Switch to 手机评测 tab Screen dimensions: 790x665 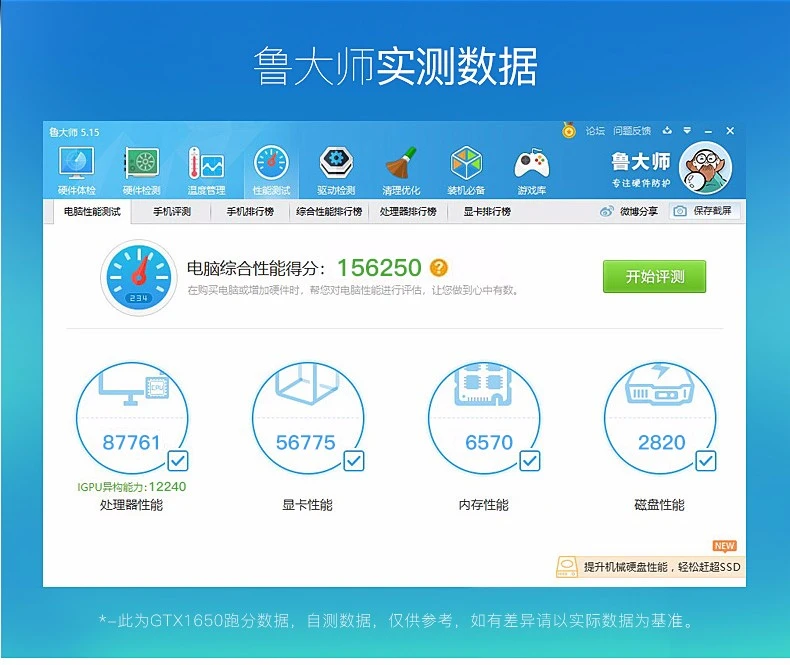point(172,212)
